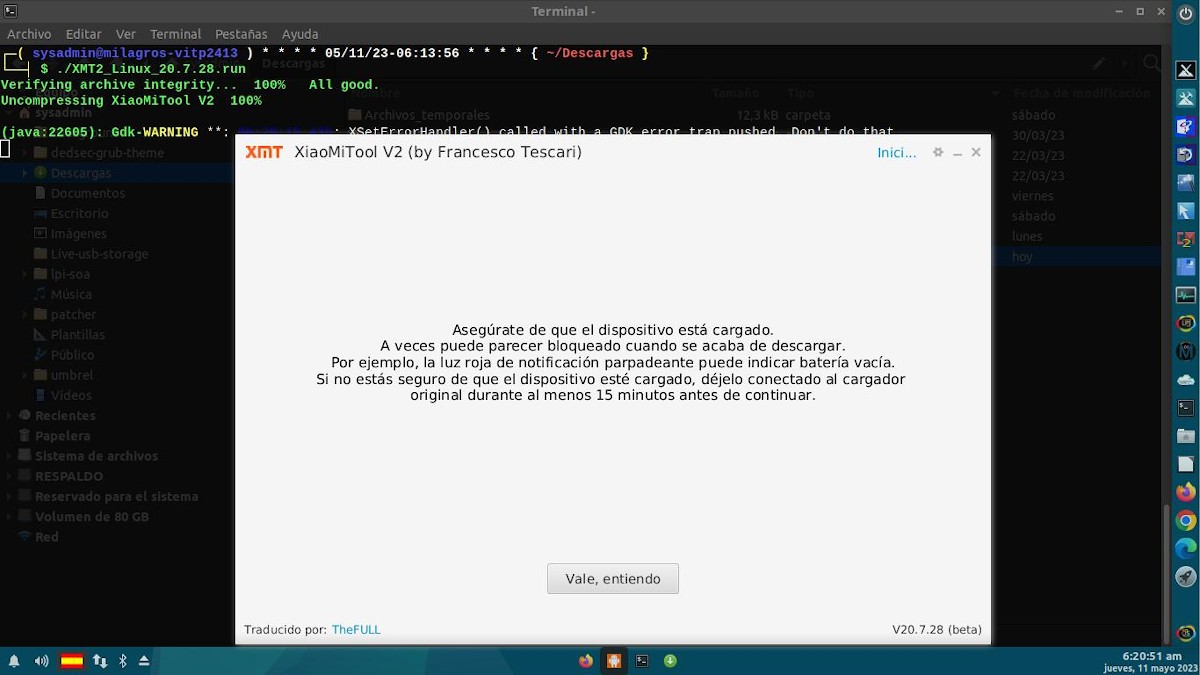
Task: Open the TheFULL translator link
Action: tap(356, 629)
